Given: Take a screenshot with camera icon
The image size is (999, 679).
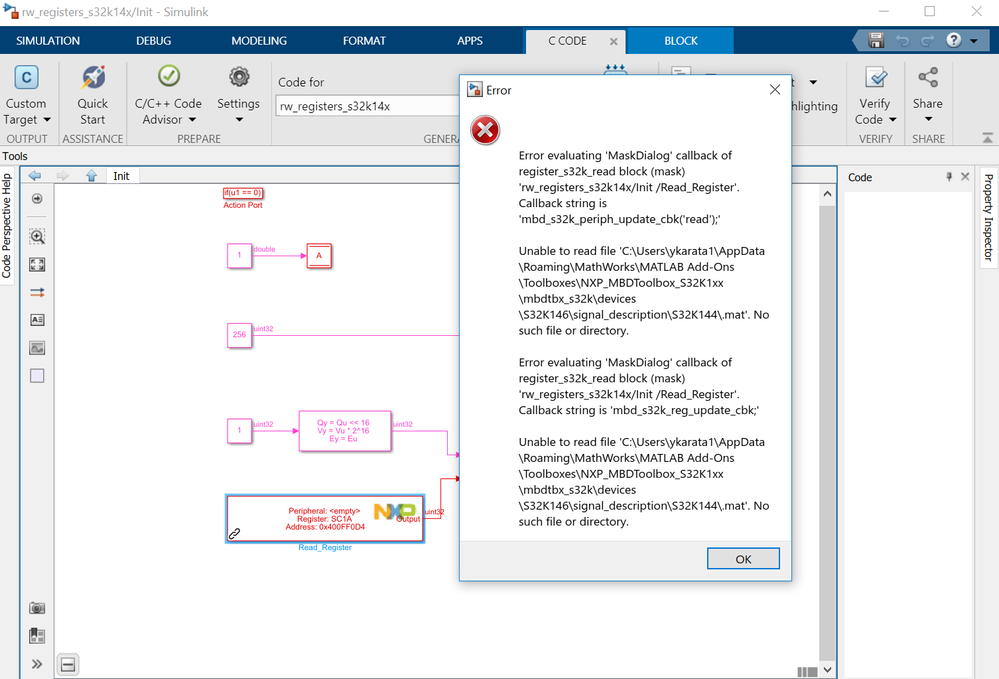Looking at the screenshot, I should click(x=37, y=608).
